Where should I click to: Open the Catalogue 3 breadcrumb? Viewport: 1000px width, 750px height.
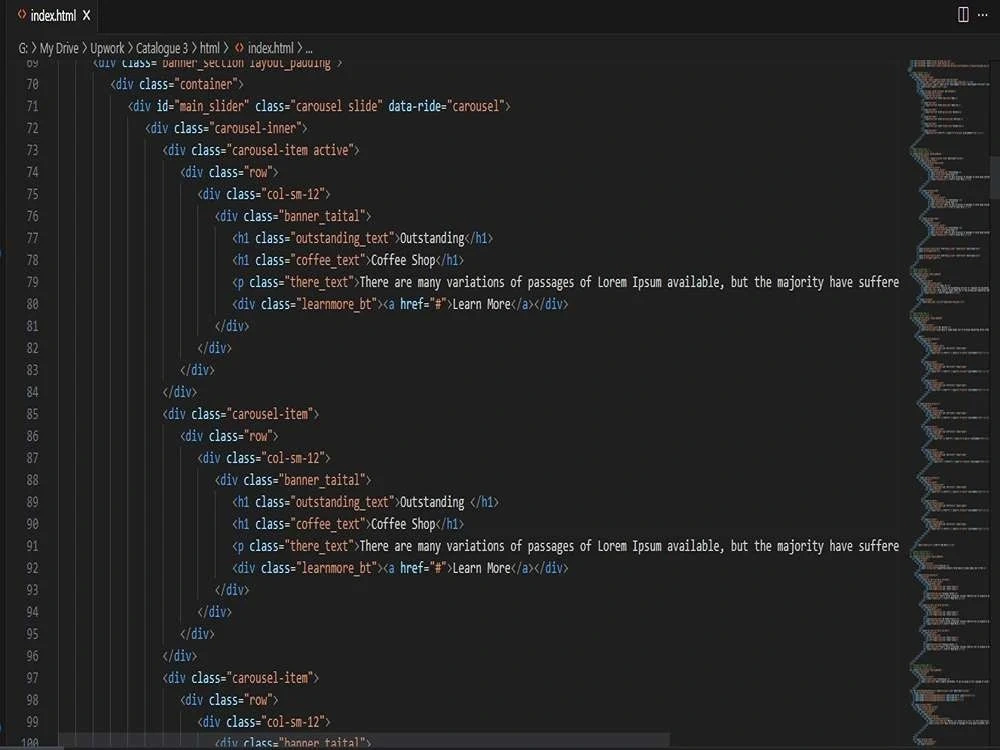pyautogui.click(x=162, y=48)
